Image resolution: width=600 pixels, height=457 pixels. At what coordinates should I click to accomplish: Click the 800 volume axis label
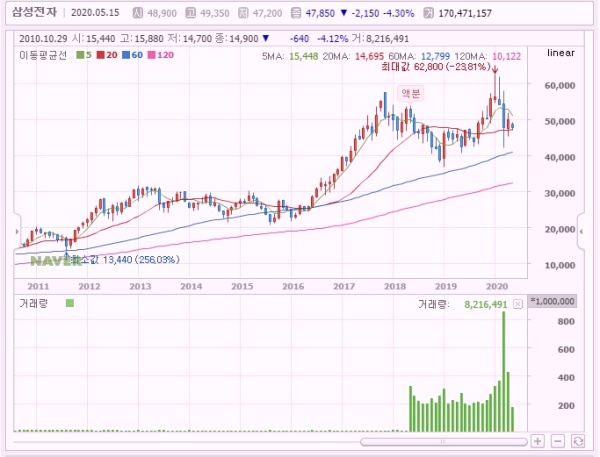click(566, 322)
